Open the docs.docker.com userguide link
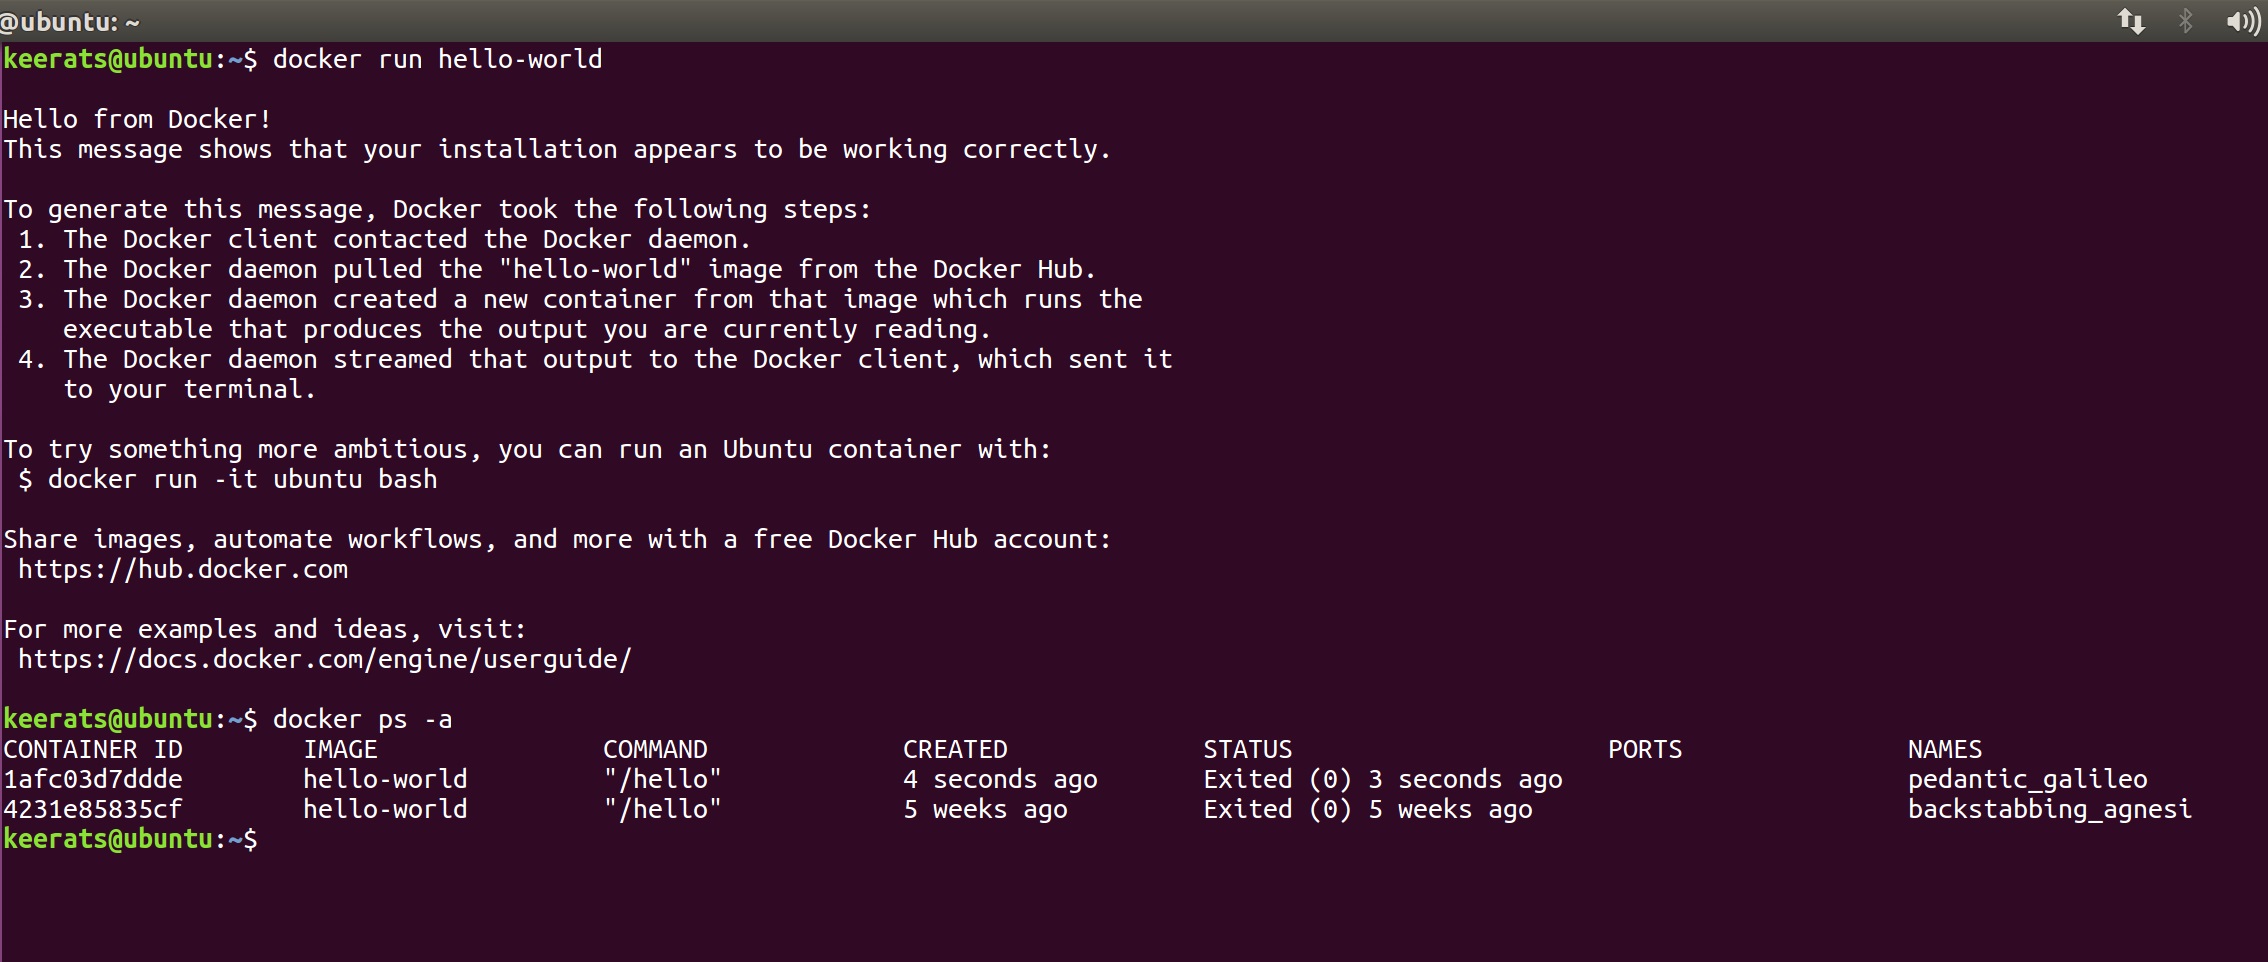The width and height of the screenshot is (2268, 962). point(325,659)
